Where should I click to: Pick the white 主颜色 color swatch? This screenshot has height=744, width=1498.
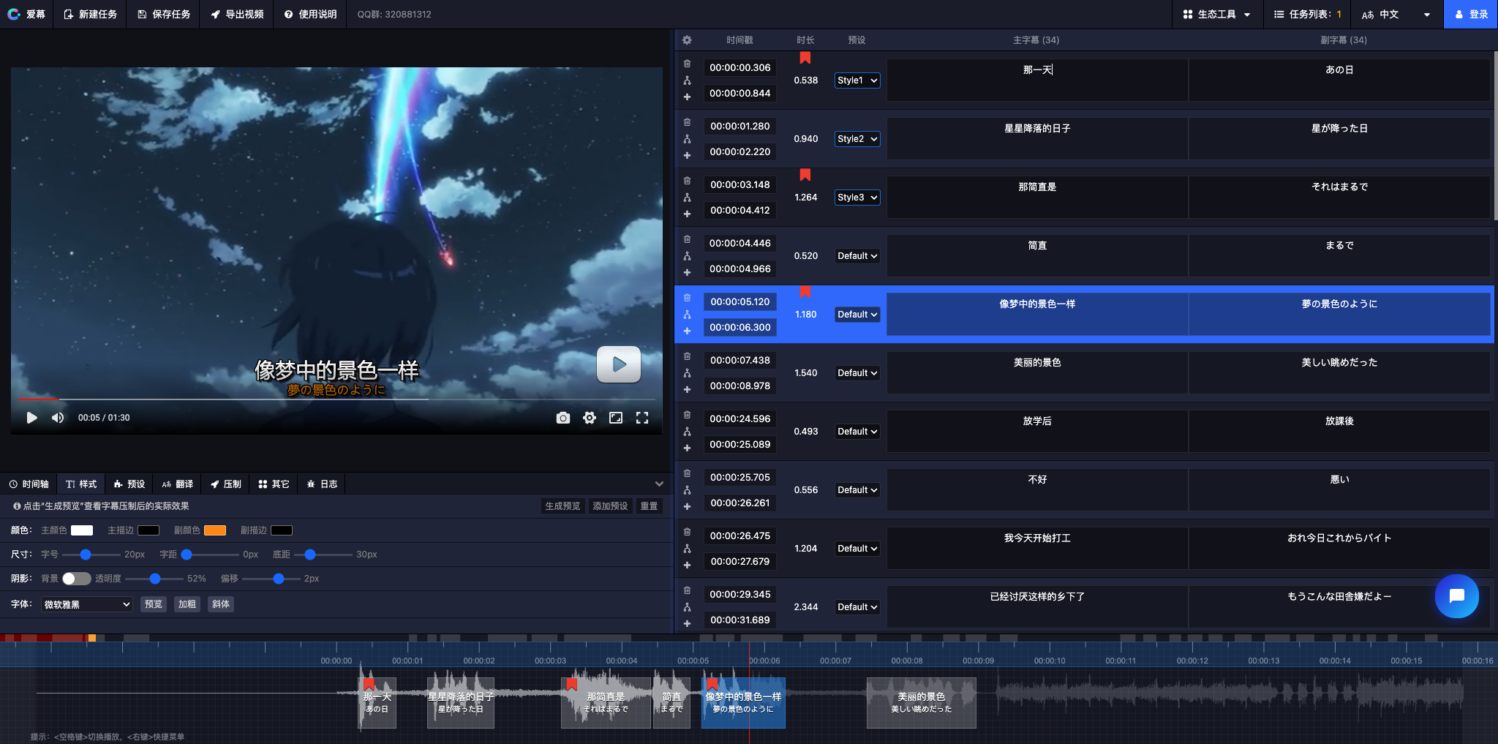coord(82,530)
